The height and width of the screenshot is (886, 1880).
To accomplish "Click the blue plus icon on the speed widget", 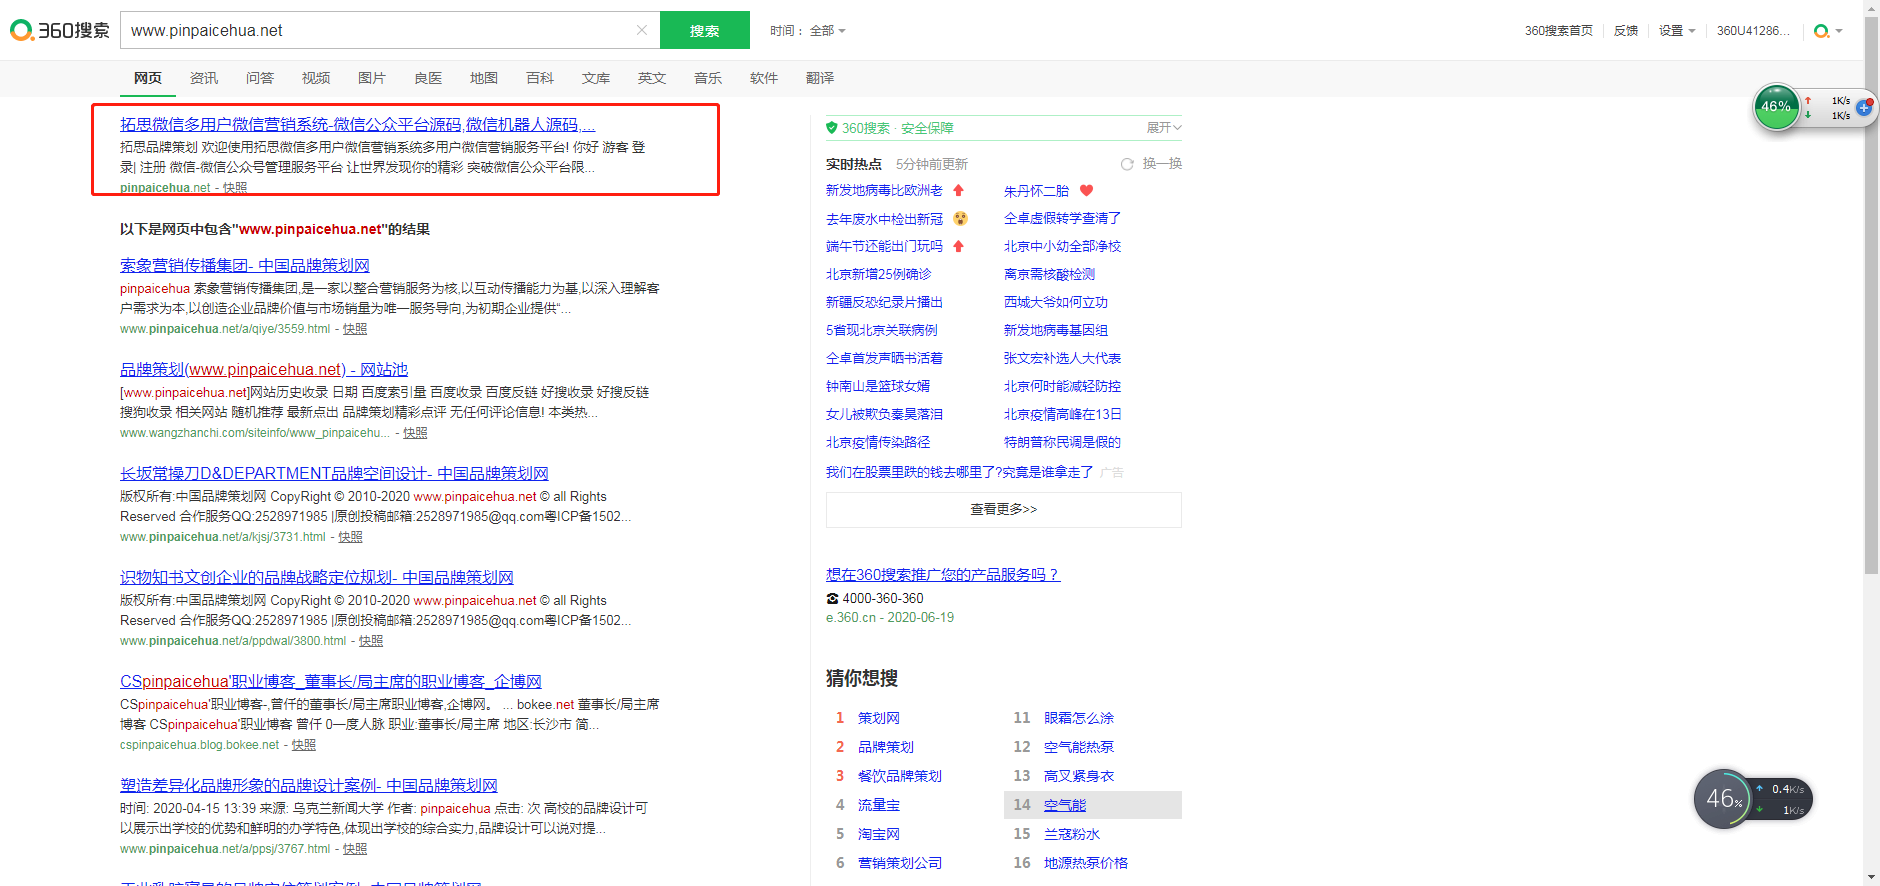I will 1864,107.
